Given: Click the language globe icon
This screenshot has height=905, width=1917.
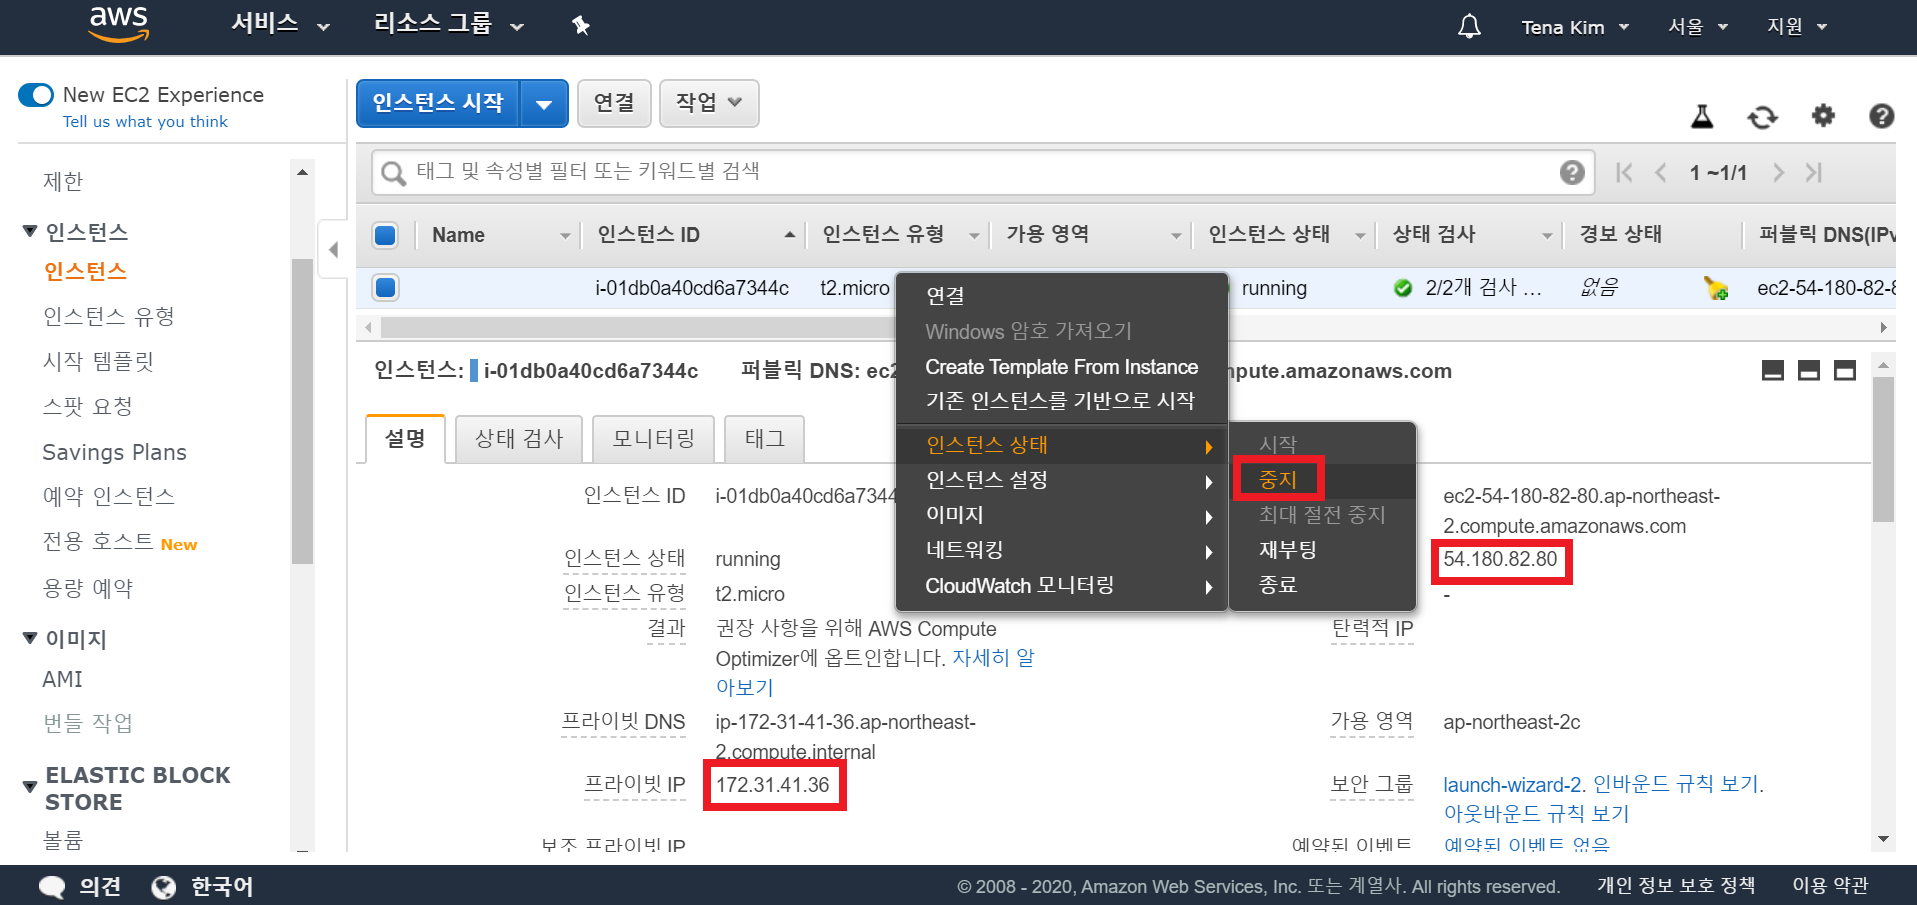Looking at the screenshot, I should (x=163, y=887).
